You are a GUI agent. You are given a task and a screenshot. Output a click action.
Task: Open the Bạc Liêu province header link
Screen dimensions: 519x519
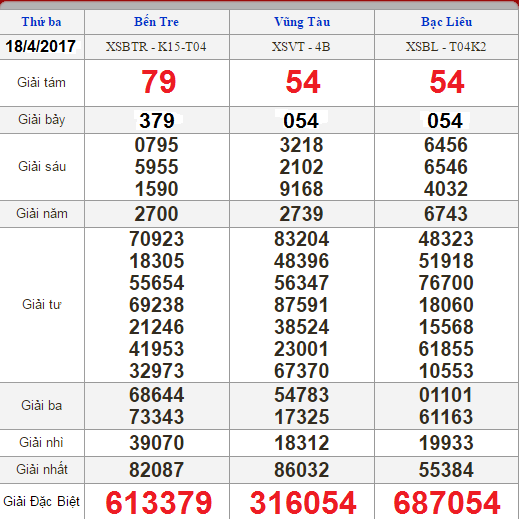tap(446, 22)
